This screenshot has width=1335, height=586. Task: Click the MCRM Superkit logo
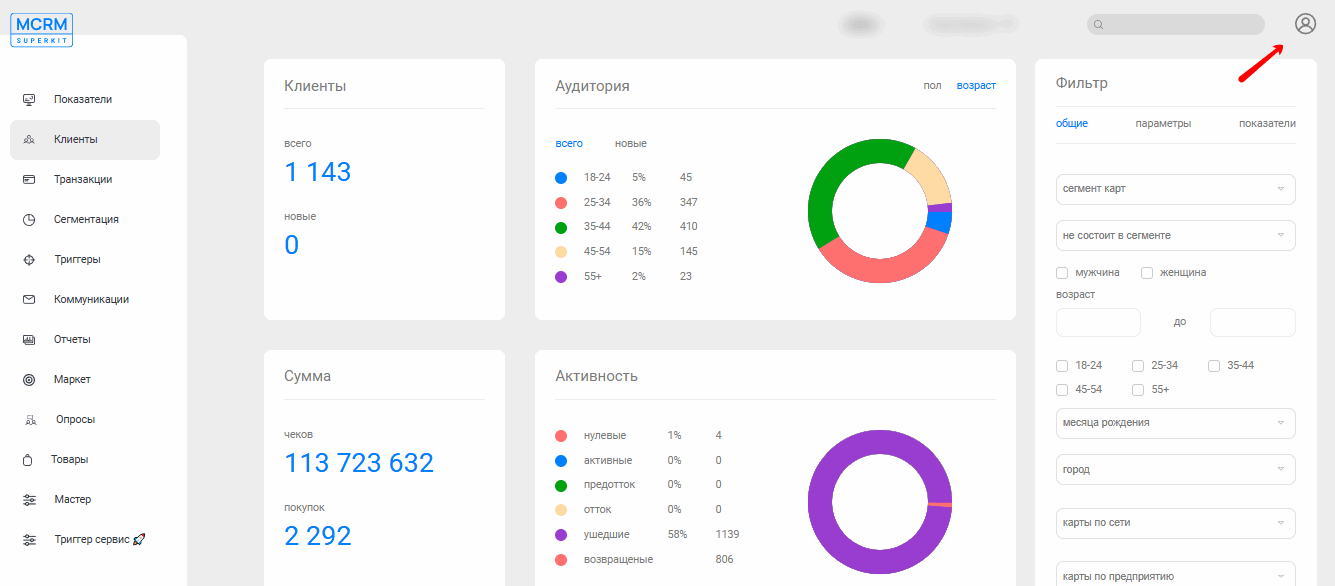(42, 30)
